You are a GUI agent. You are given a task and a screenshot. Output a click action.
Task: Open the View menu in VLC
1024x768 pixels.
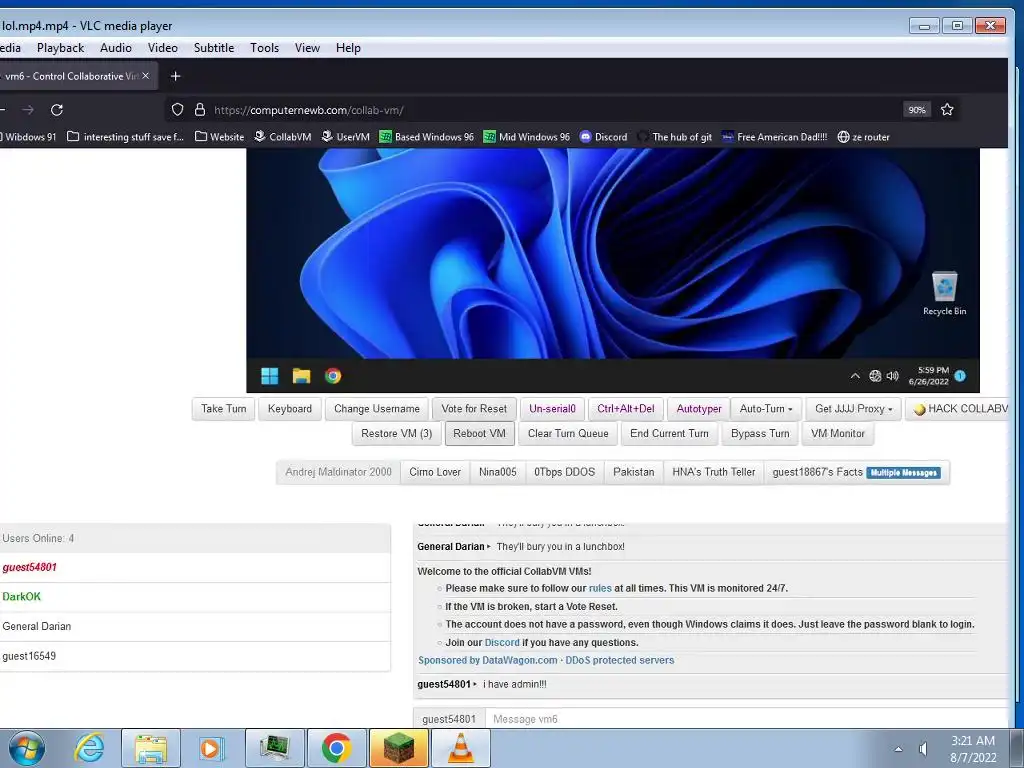pyautogui.click(x=307, y=48)
